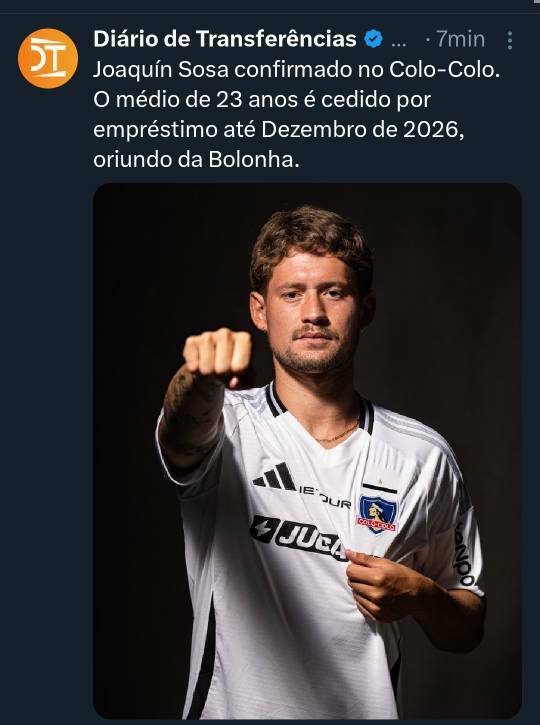Click the Jugabet sponsor logo on the jersey

299,537
